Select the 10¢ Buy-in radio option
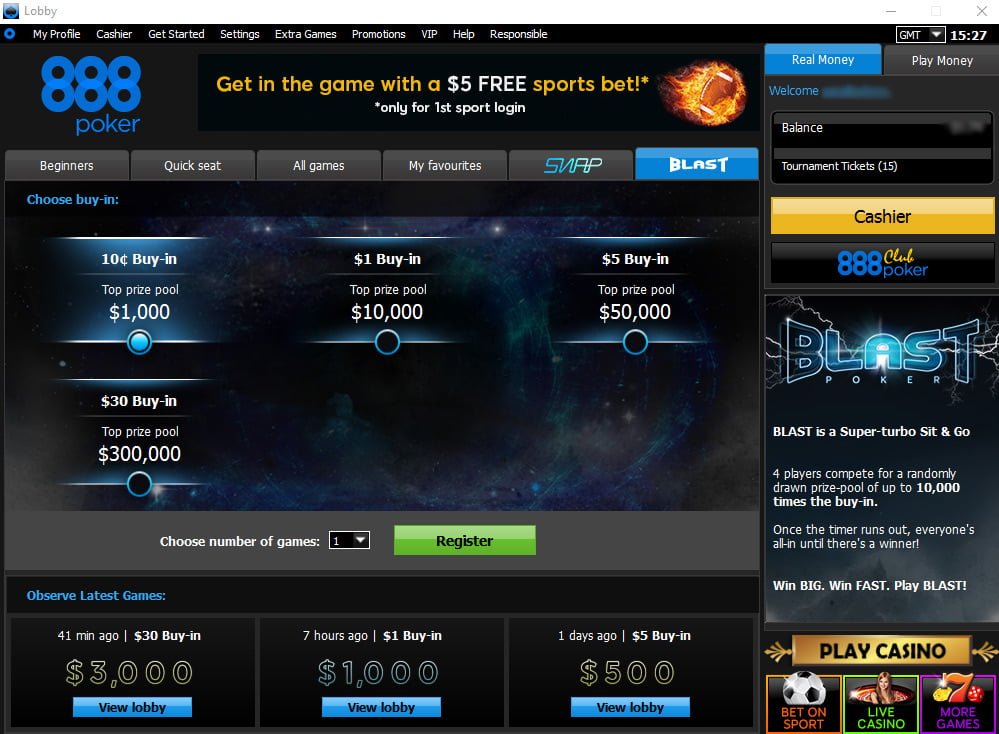The height and width of the screenshot is (734, 999). tap(139, 342)
